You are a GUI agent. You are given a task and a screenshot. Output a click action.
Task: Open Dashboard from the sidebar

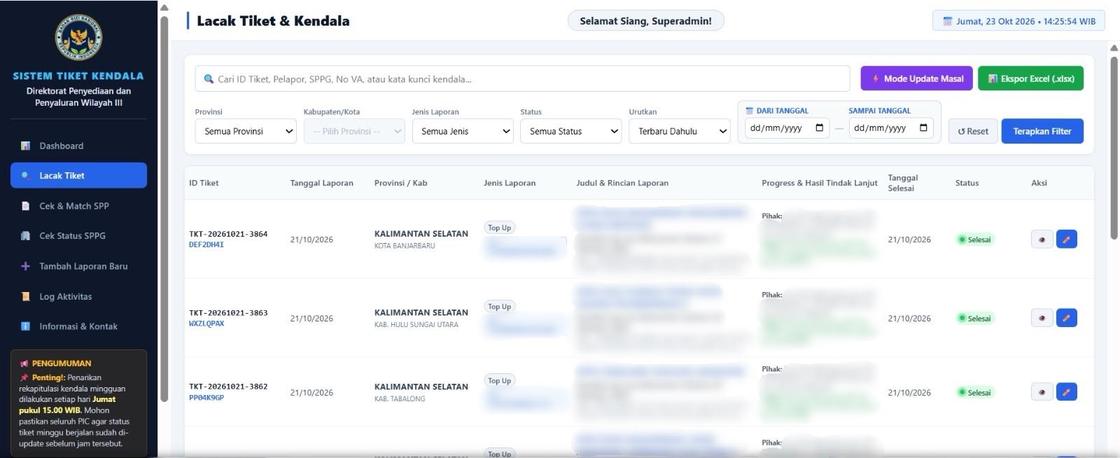tap(79, 146)
